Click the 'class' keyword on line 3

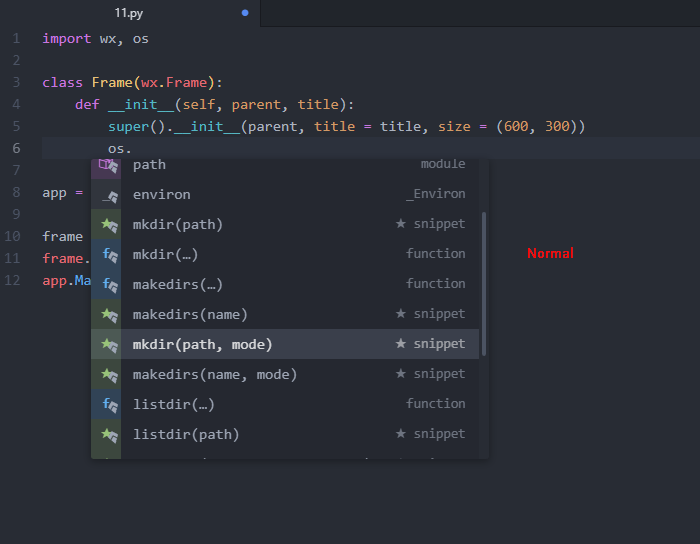click(x=62, y=83)
